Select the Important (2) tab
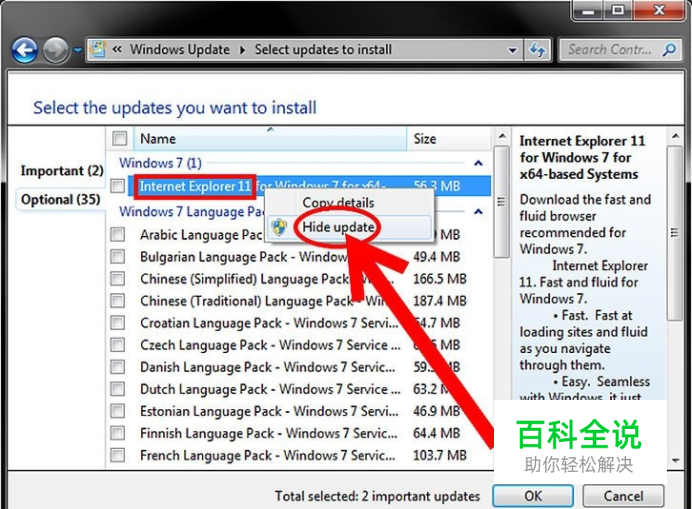 62,171
